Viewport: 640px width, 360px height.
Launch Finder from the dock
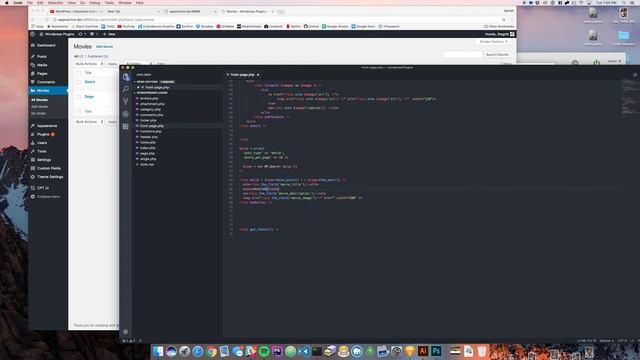pyautogui.click(x=158, y=351)
